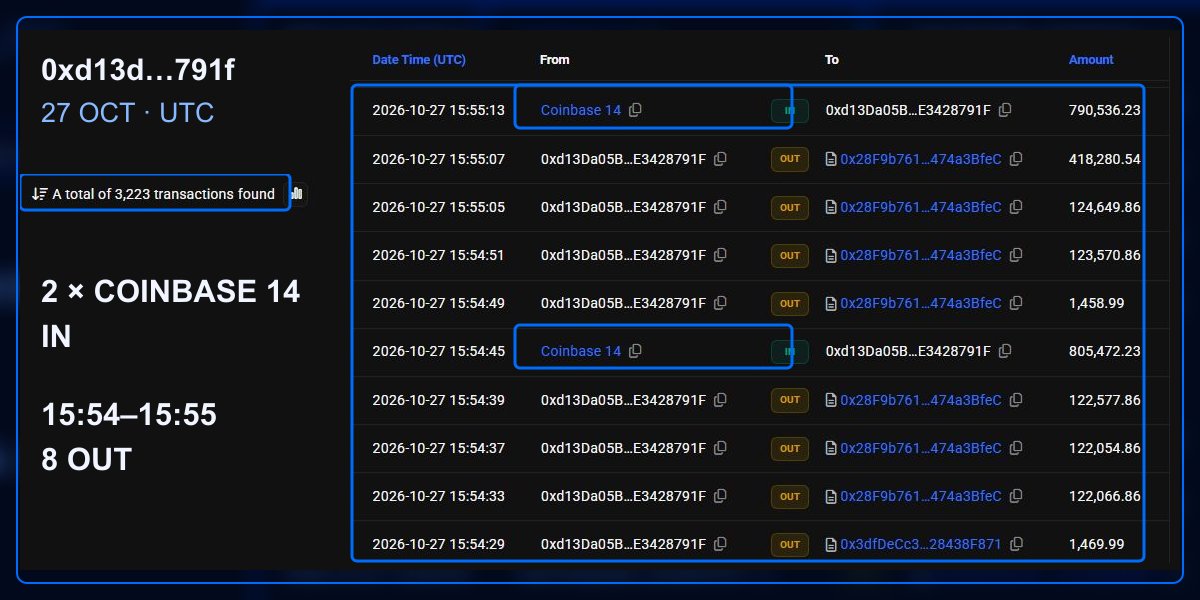Copy 0x3dfDeCc3 address in 15:54:29 row
The image size is (1200, 600).
(x=1016, y=544)
